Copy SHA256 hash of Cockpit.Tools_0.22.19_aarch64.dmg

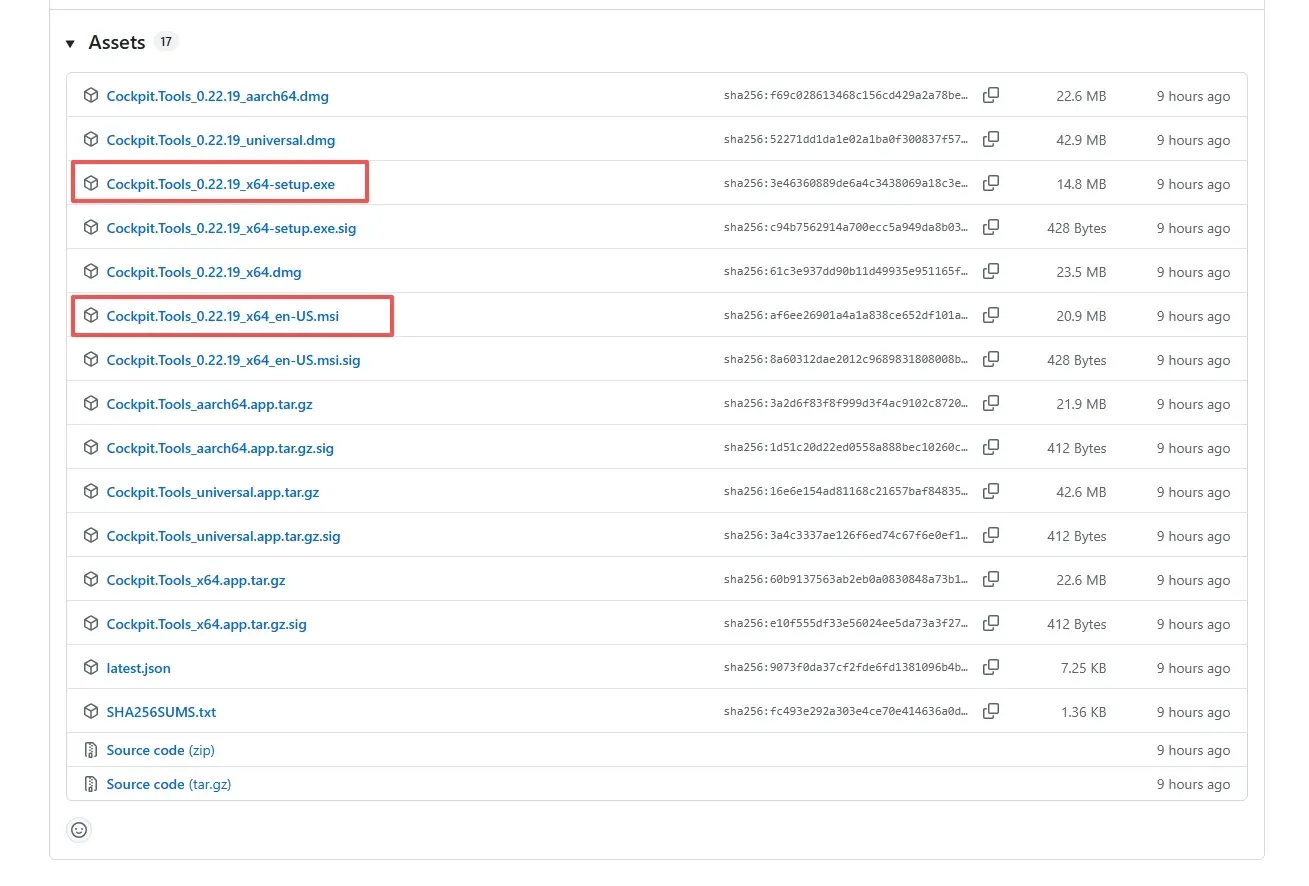pyautogui.click(x=991, y=96)
